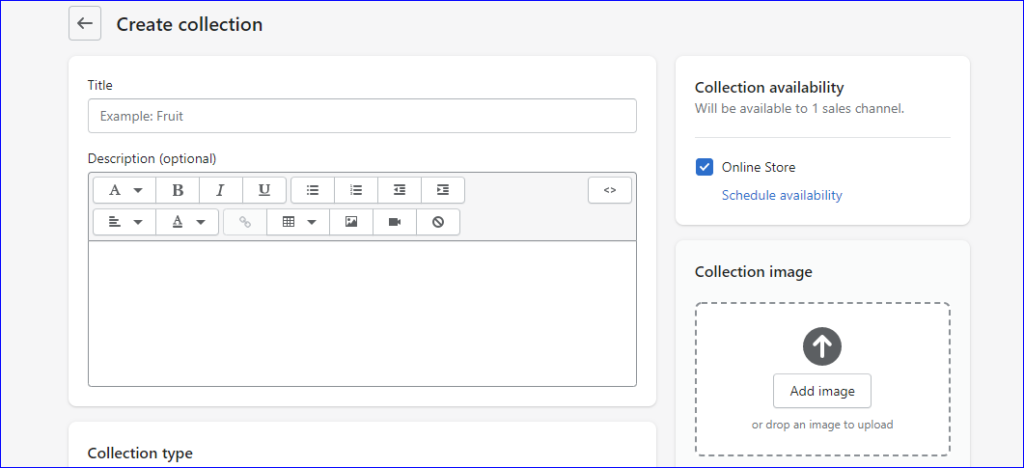Open the Schedule availability link

point(782,195)
